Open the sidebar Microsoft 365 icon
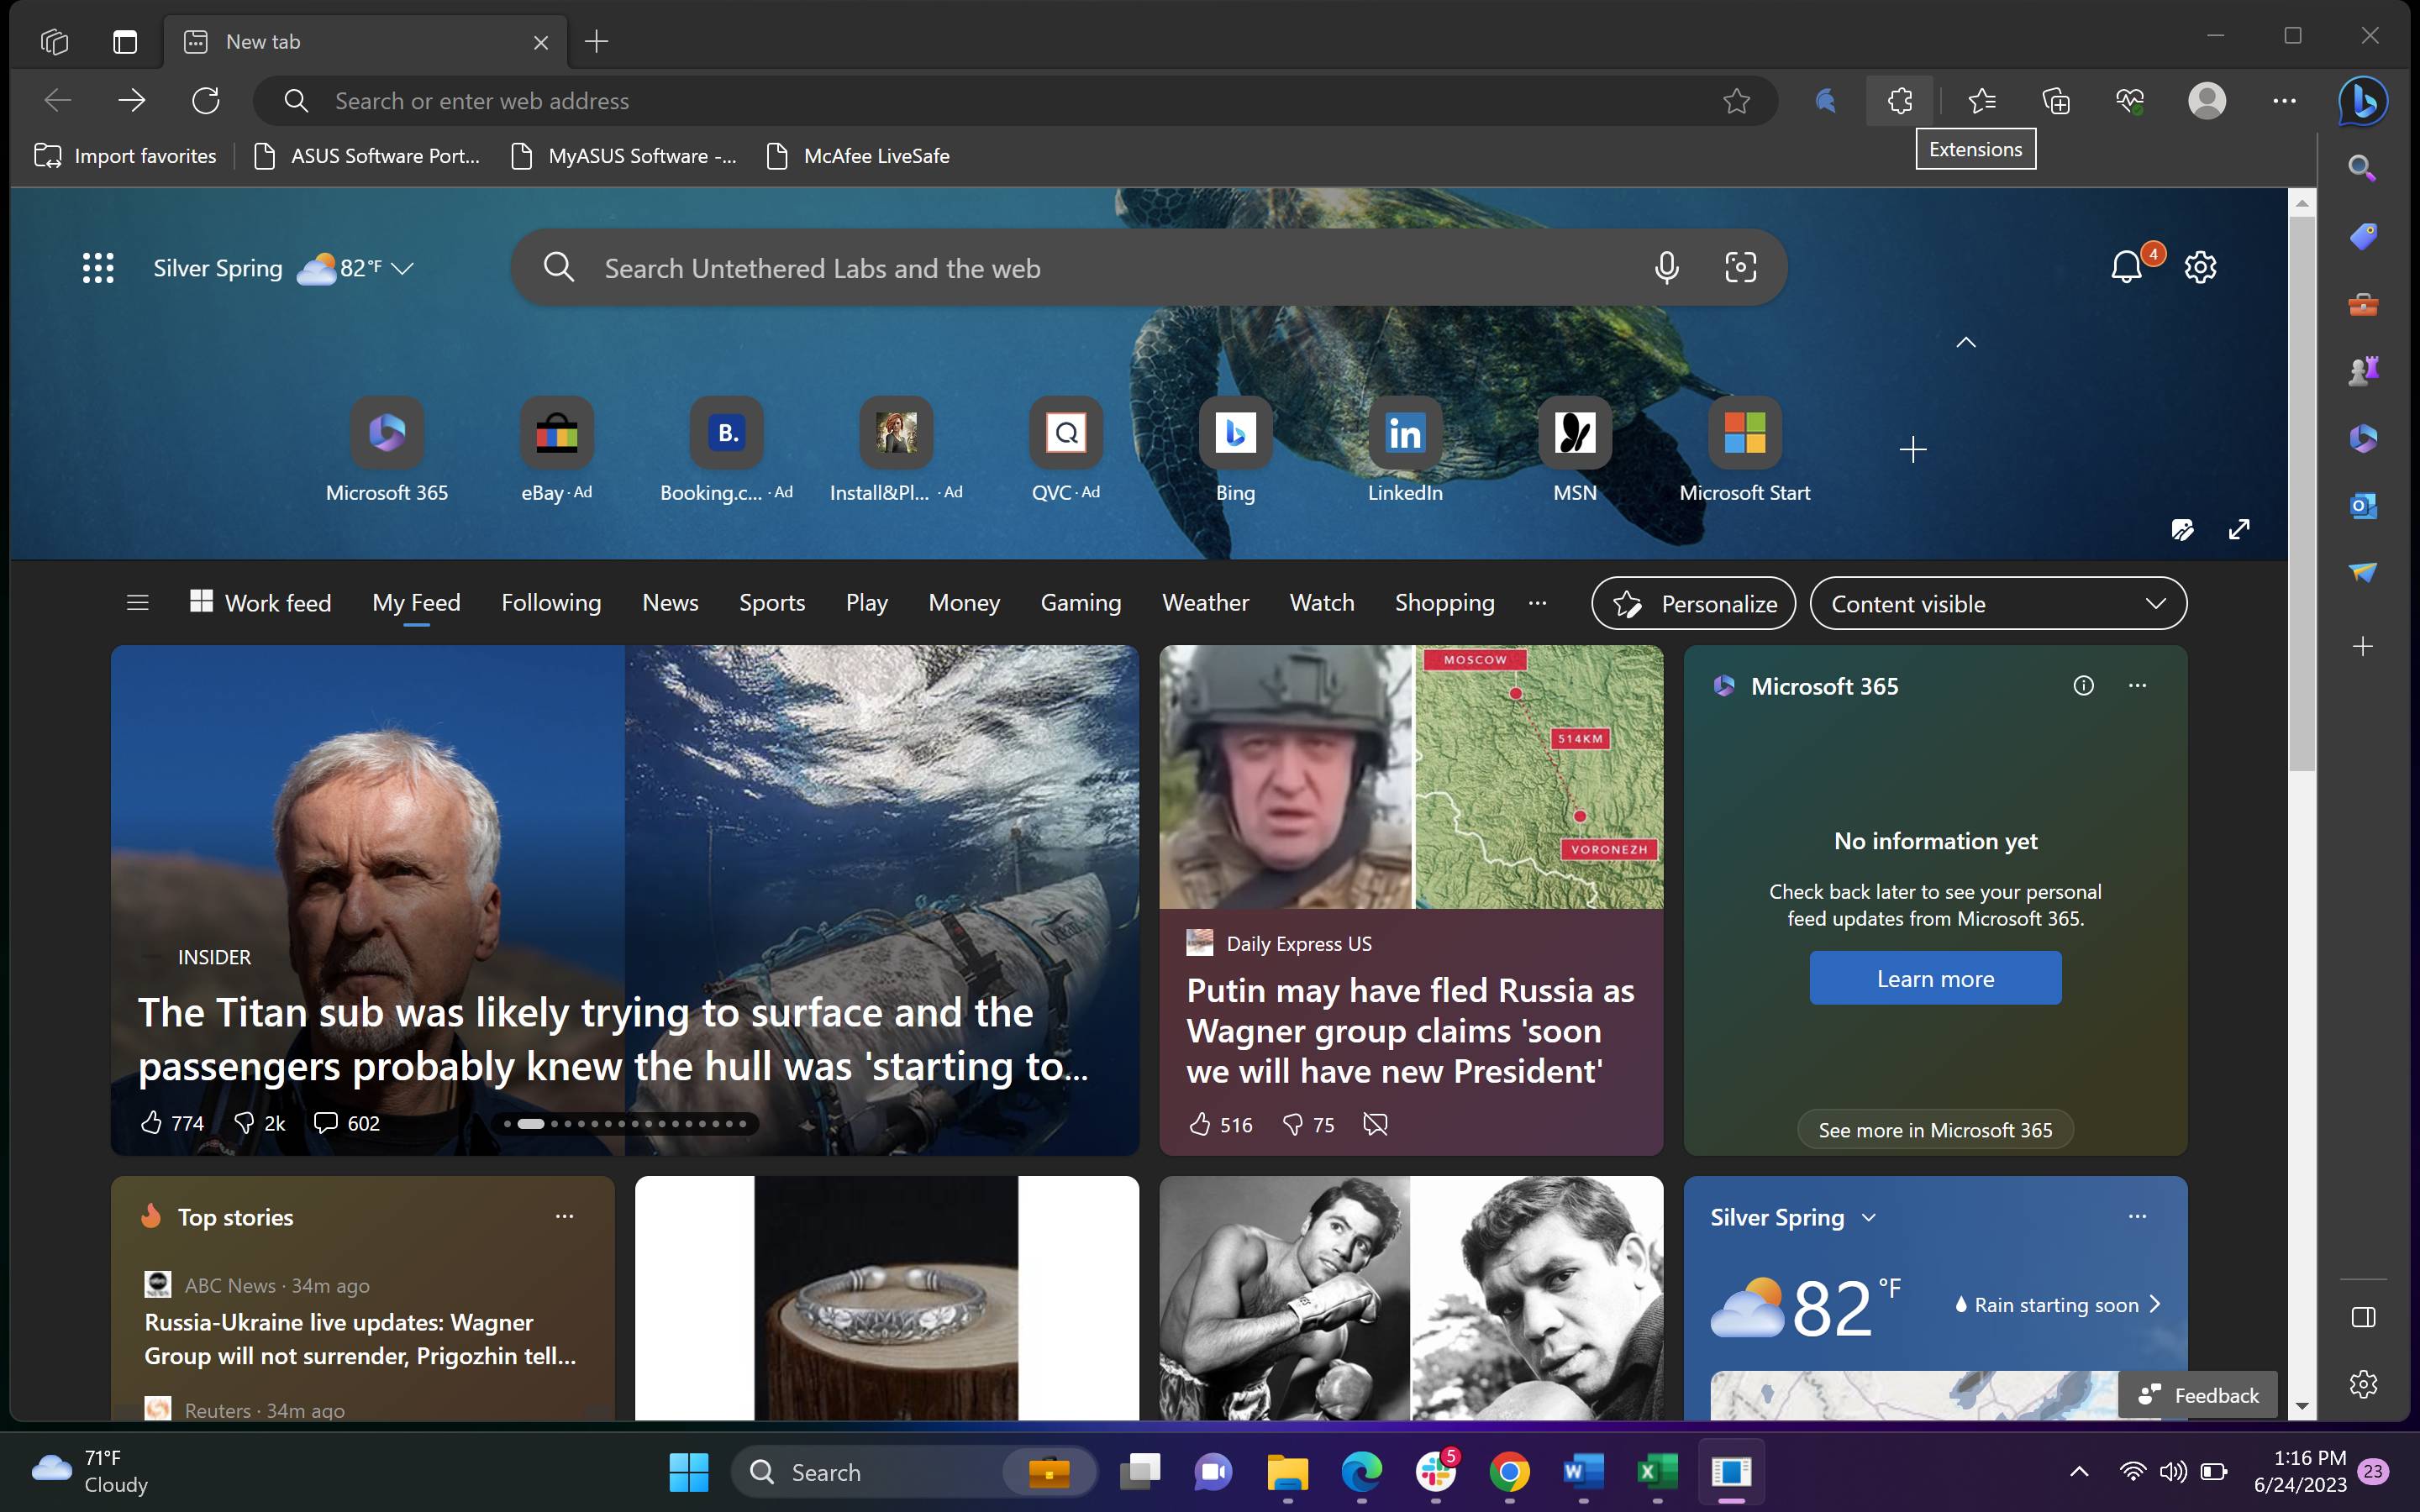Image resolution: width=2420 pixels, height=1512 pixels. tap(2362, 438)
